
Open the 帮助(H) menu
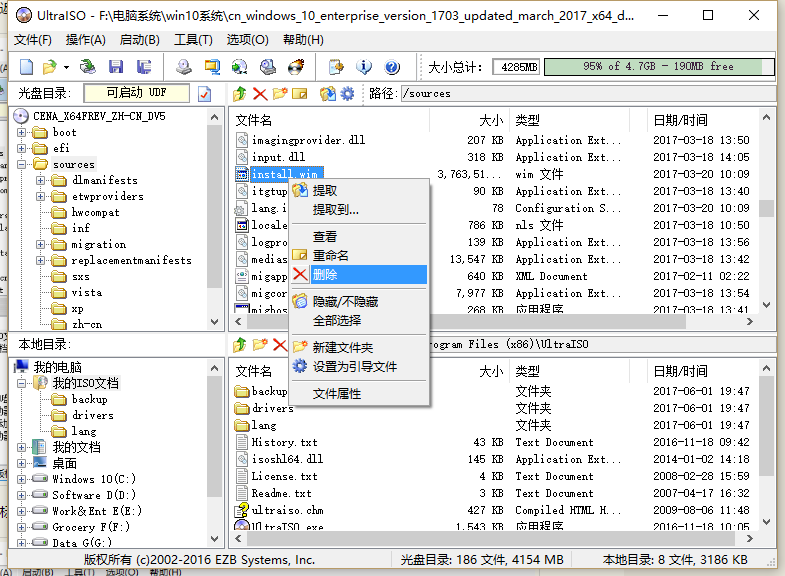click(303, 40)
